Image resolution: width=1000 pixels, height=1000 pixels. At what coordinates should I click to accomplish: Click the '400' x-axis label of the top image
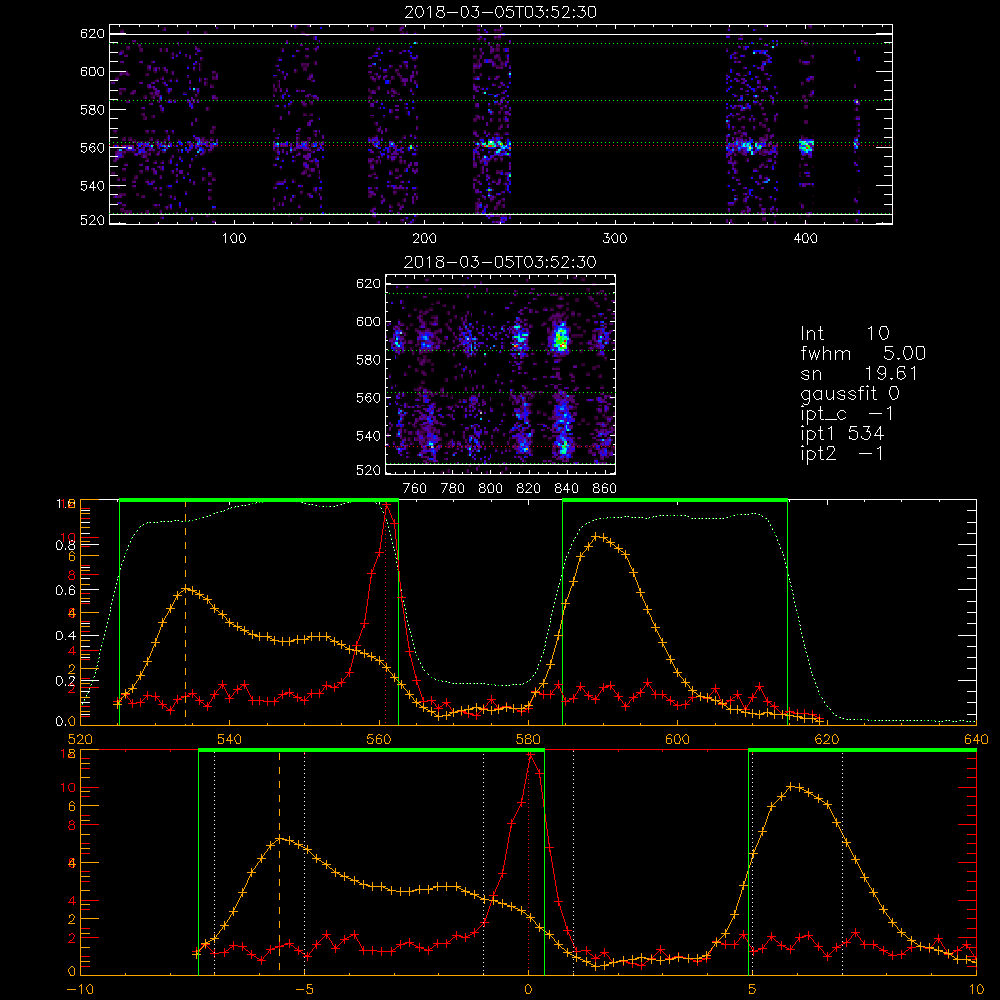tap(805, 239)
